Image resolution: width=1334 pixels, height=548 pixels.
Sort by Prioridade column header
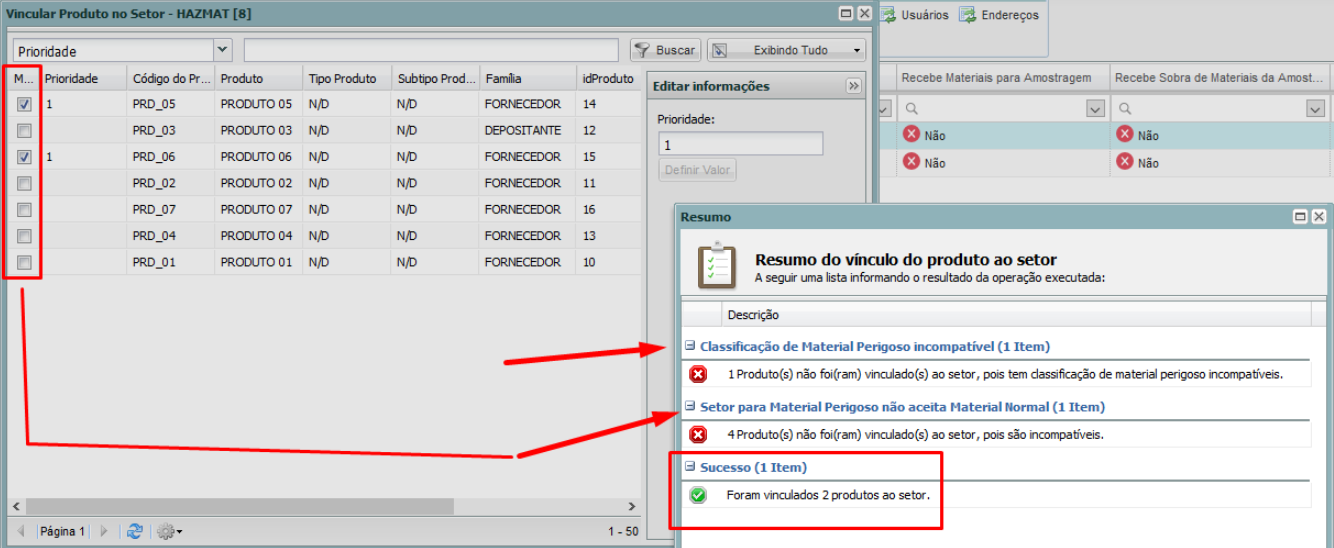tap(82, 78)
